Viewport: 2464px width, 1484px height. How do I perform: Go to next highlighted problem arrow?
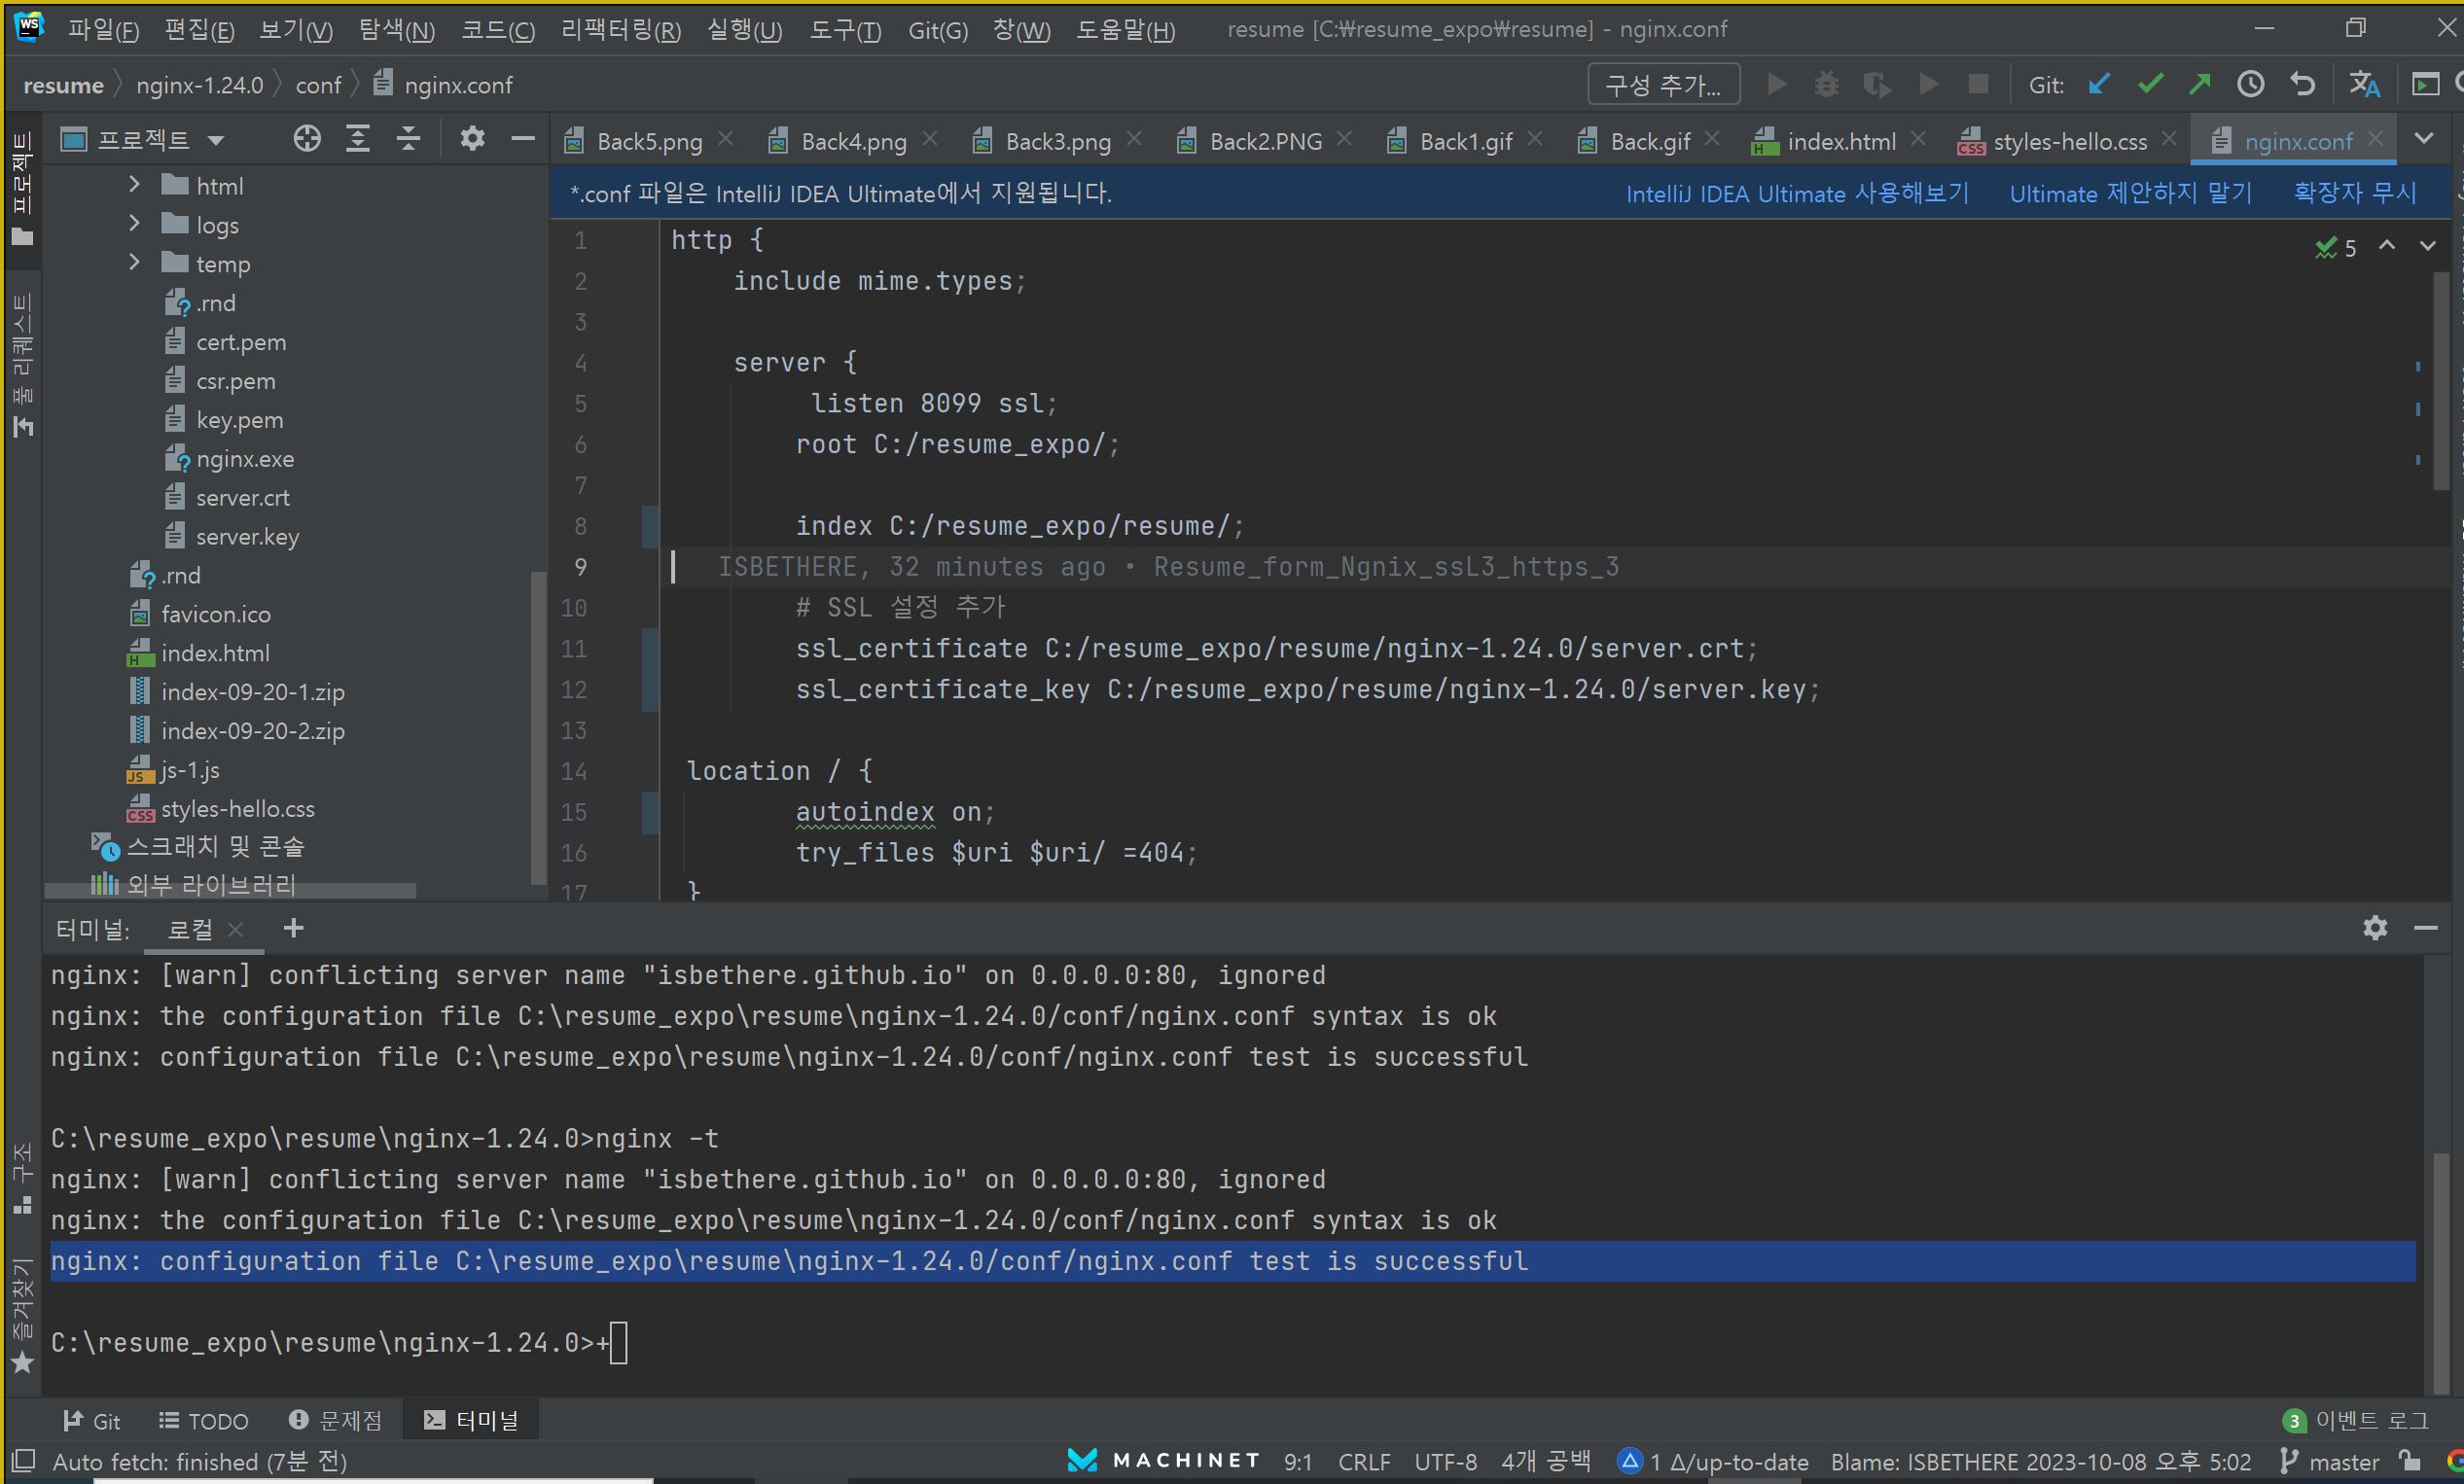pyautogui.click(x=2427, y=246)
